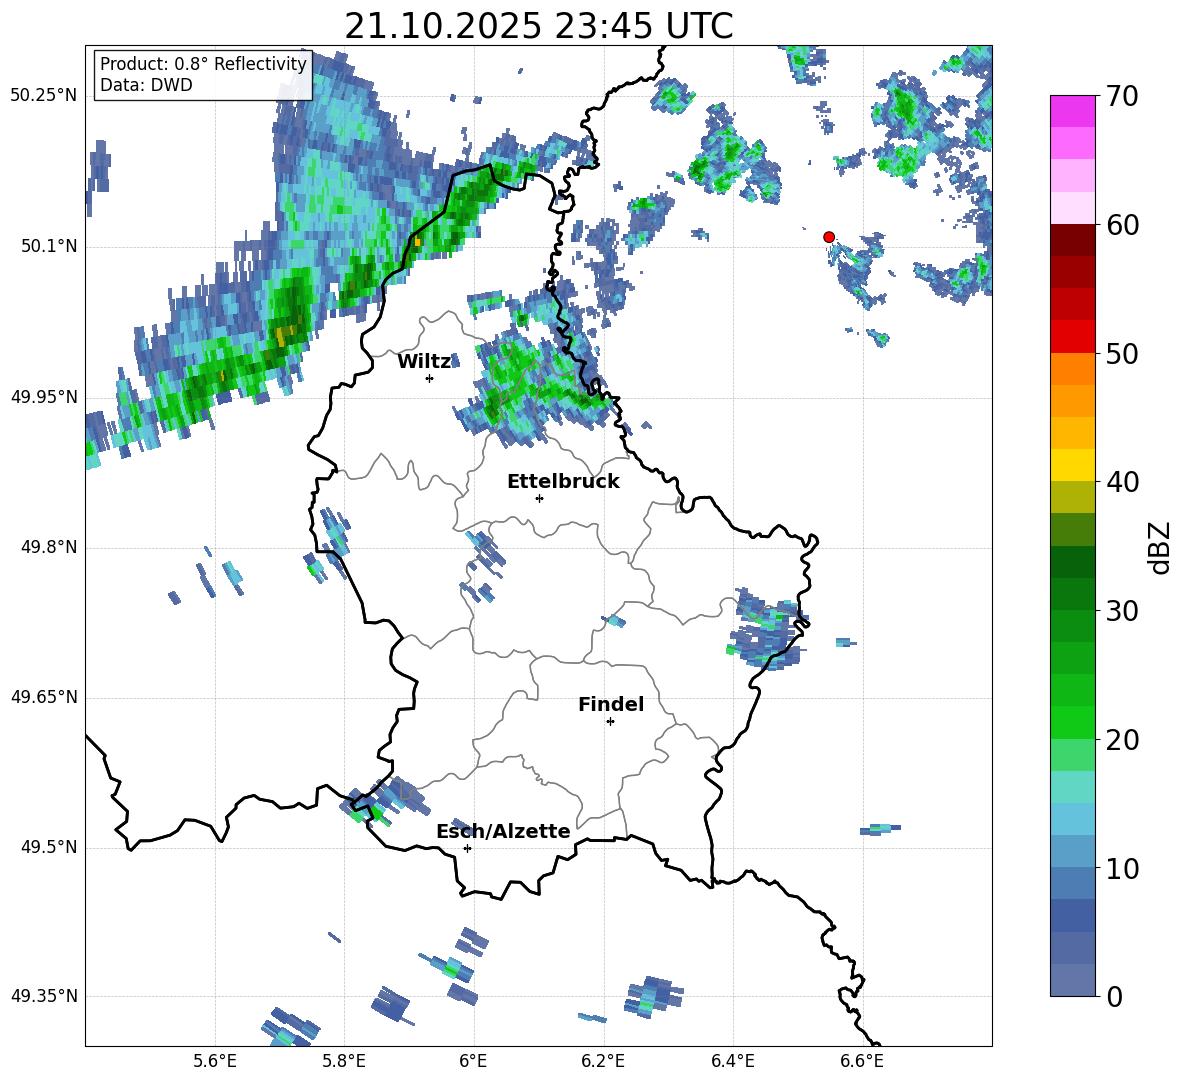The image size is (1184, 1081).
Task: Click the 49.5°N latitude label
Action: [49, 848]
